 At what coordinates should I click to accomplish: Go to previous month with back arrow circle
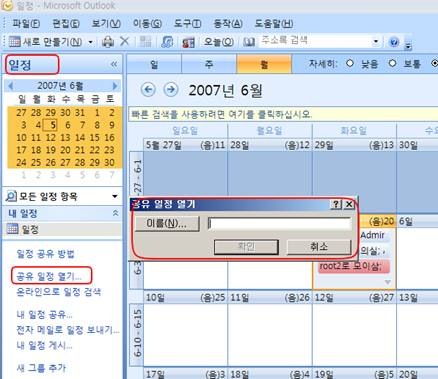coord(148,90)
